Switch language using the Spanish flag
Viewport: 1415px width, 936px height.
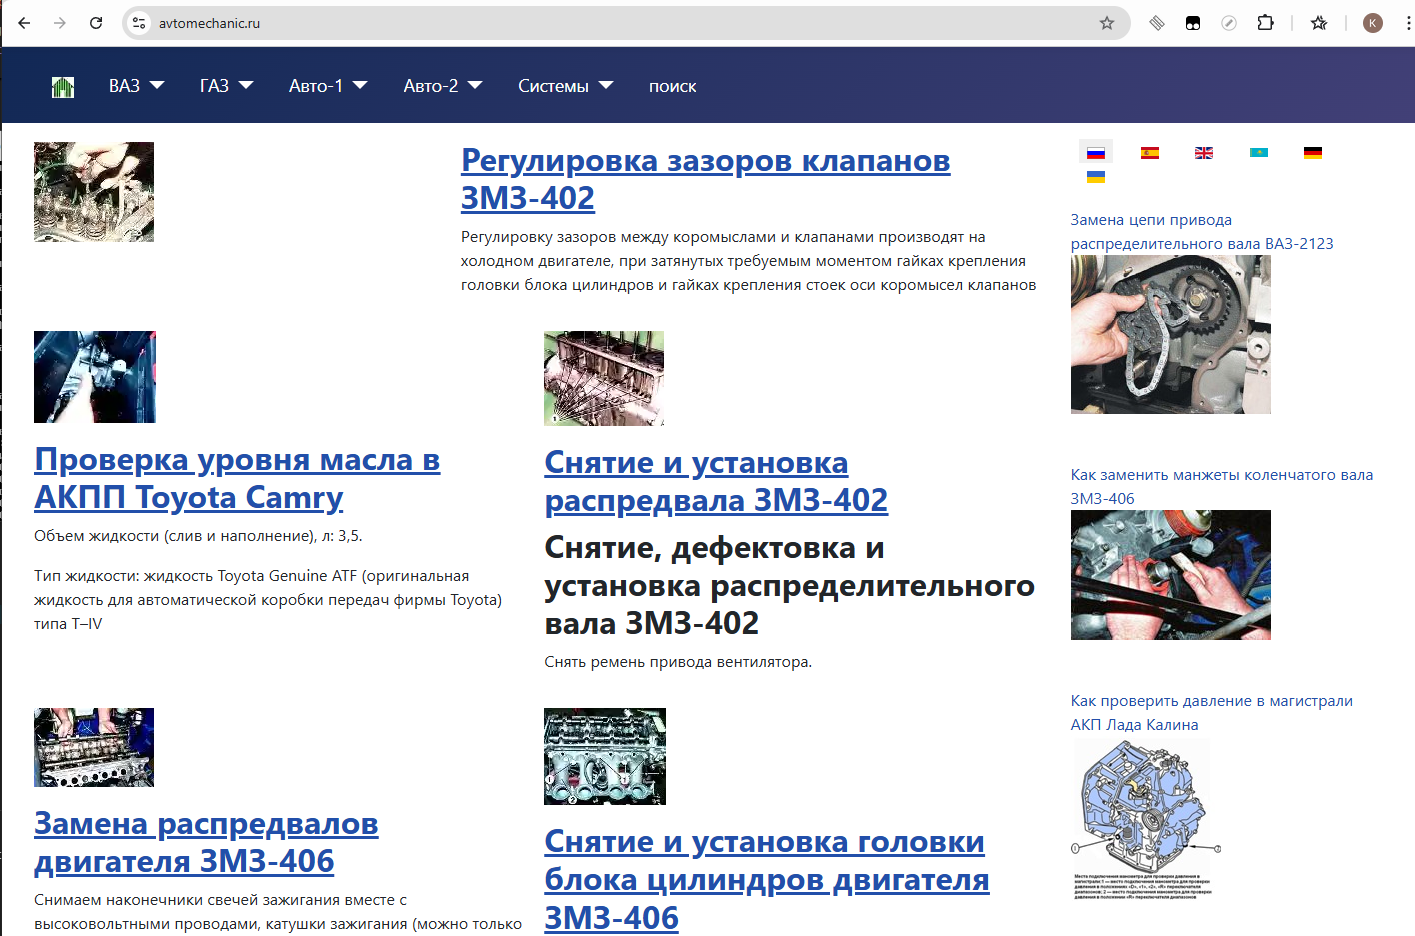pyautogui.click(x=1150, y=153)
